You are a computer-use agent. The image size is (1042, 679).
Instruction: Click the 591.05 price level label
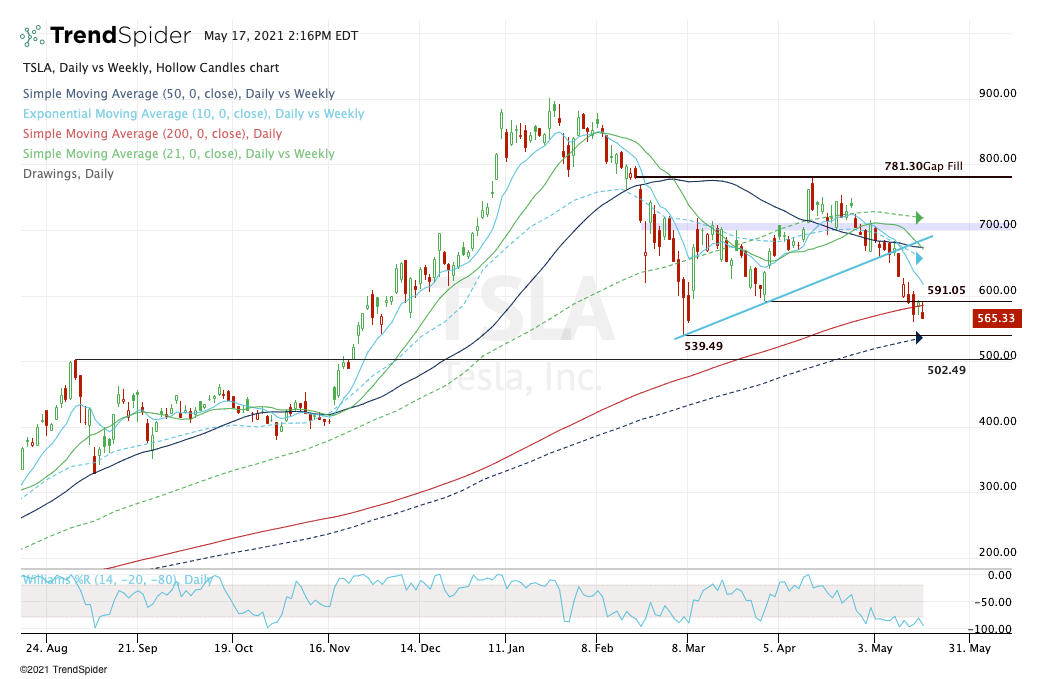[x=946, y=290]
